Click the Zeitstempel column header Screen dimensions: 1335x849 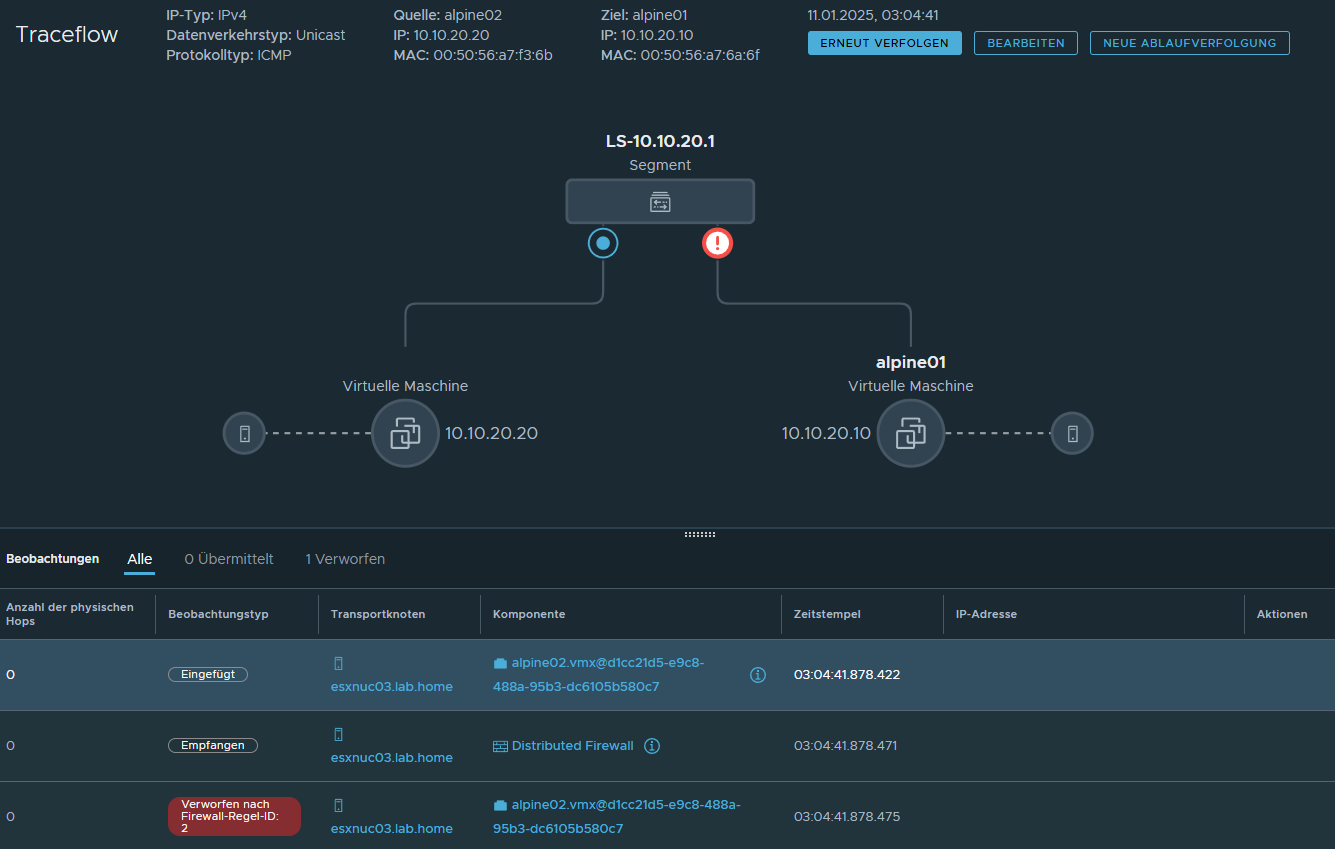point(827,614)
